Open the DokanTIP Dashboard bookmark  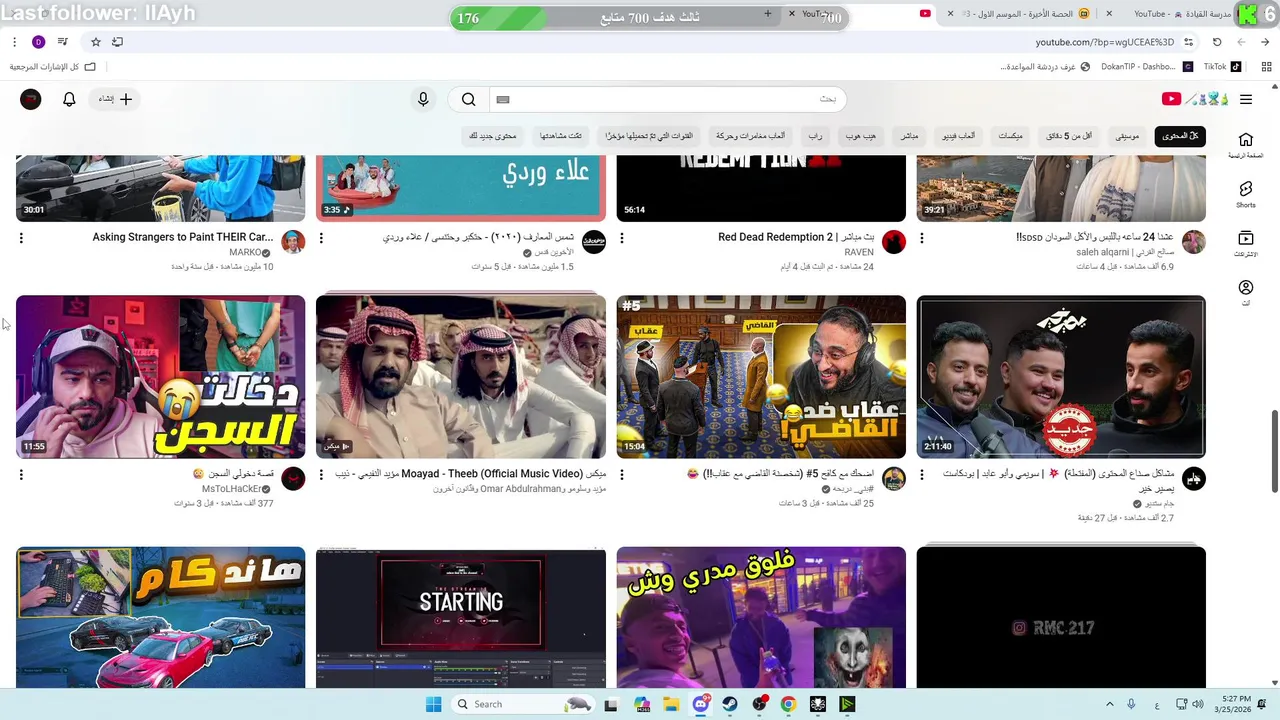pyautogui.click(x=1146, y=67)
